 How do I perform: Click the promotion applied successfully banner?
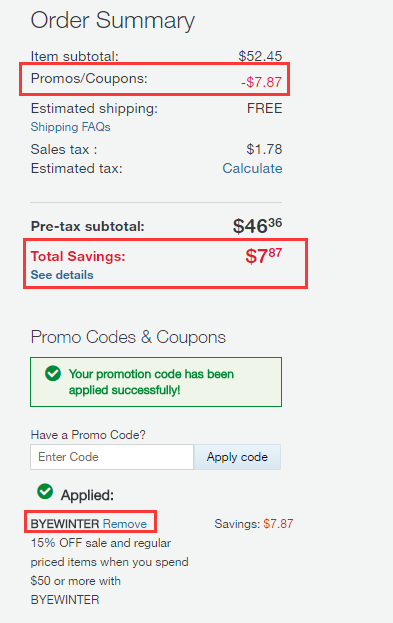pyautogui.click(x=156, y=382)
